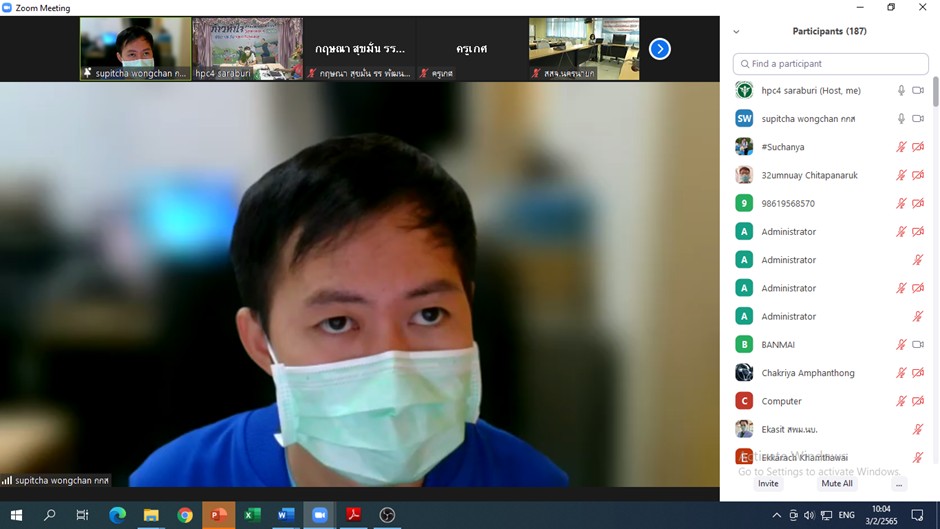Select Ekasit participant name
The height and width of the screenshot is (529, 940).
pyautogui.click(x=789, y=429)
